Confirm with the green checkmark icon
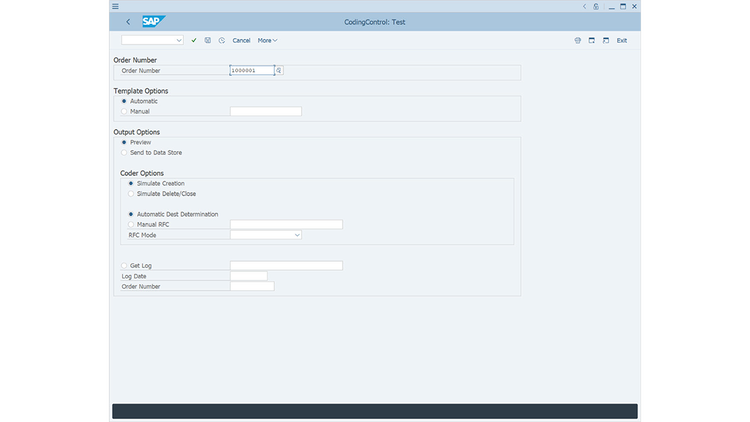Image resolution: width=750 pixels, height=422 pixels. (x=194, y=41)
